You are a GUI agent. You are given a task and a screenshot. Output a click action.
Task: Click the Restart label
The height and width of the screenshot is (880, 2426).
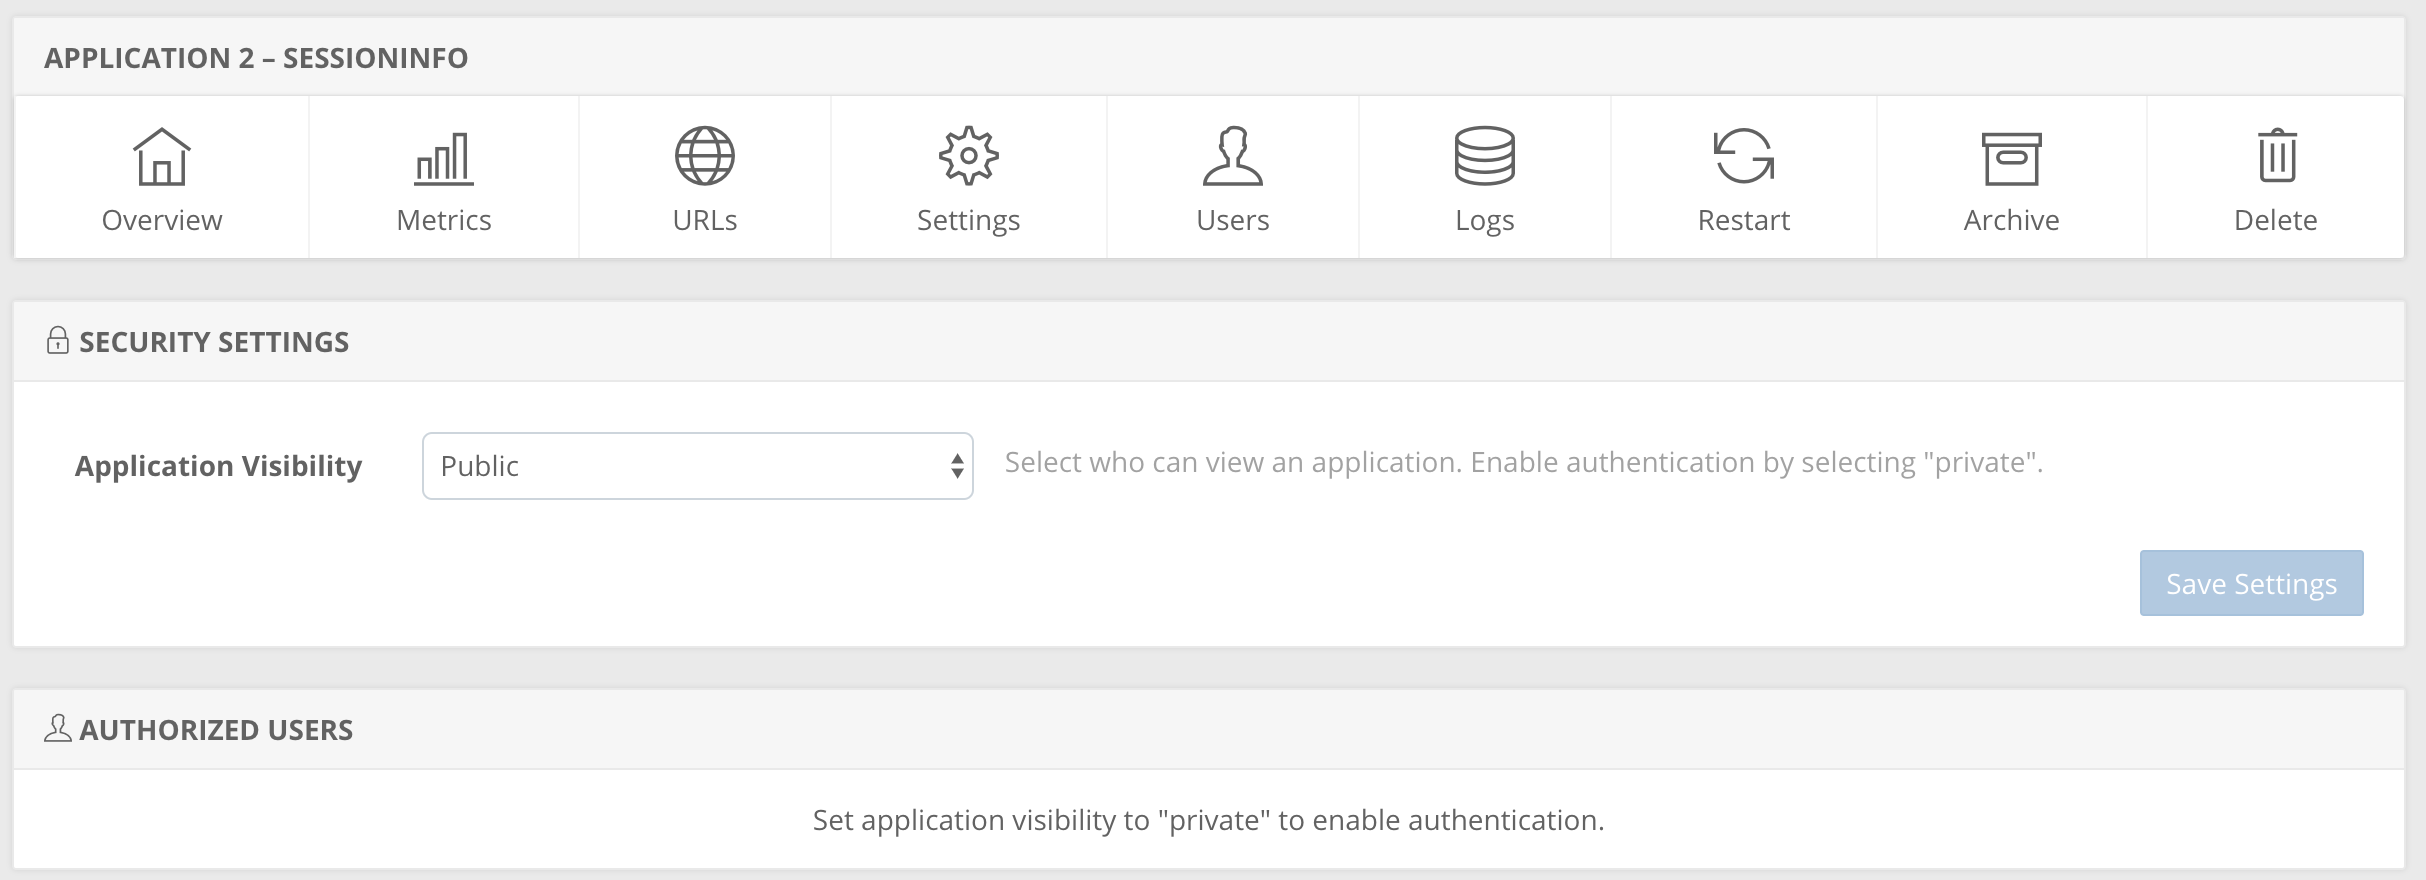click(x=1744, y=220)
